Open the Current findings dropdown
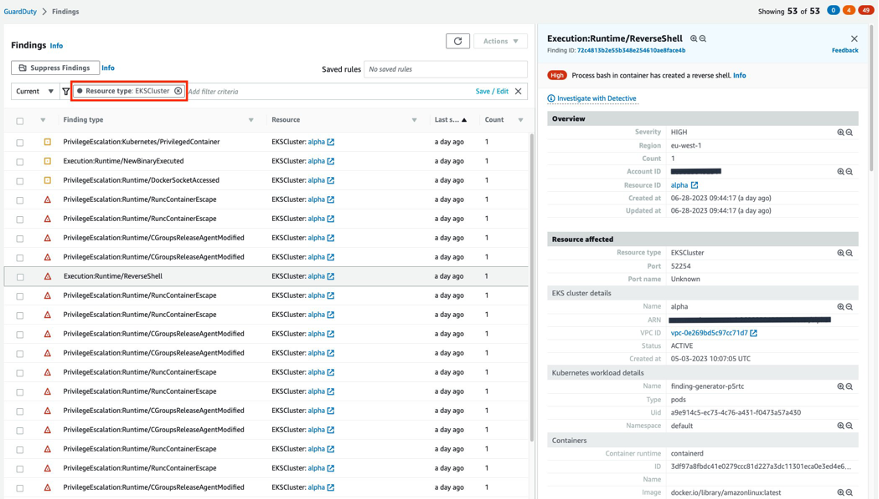The height and width of the screenshot is (499, 879). [x=35, y=91]
